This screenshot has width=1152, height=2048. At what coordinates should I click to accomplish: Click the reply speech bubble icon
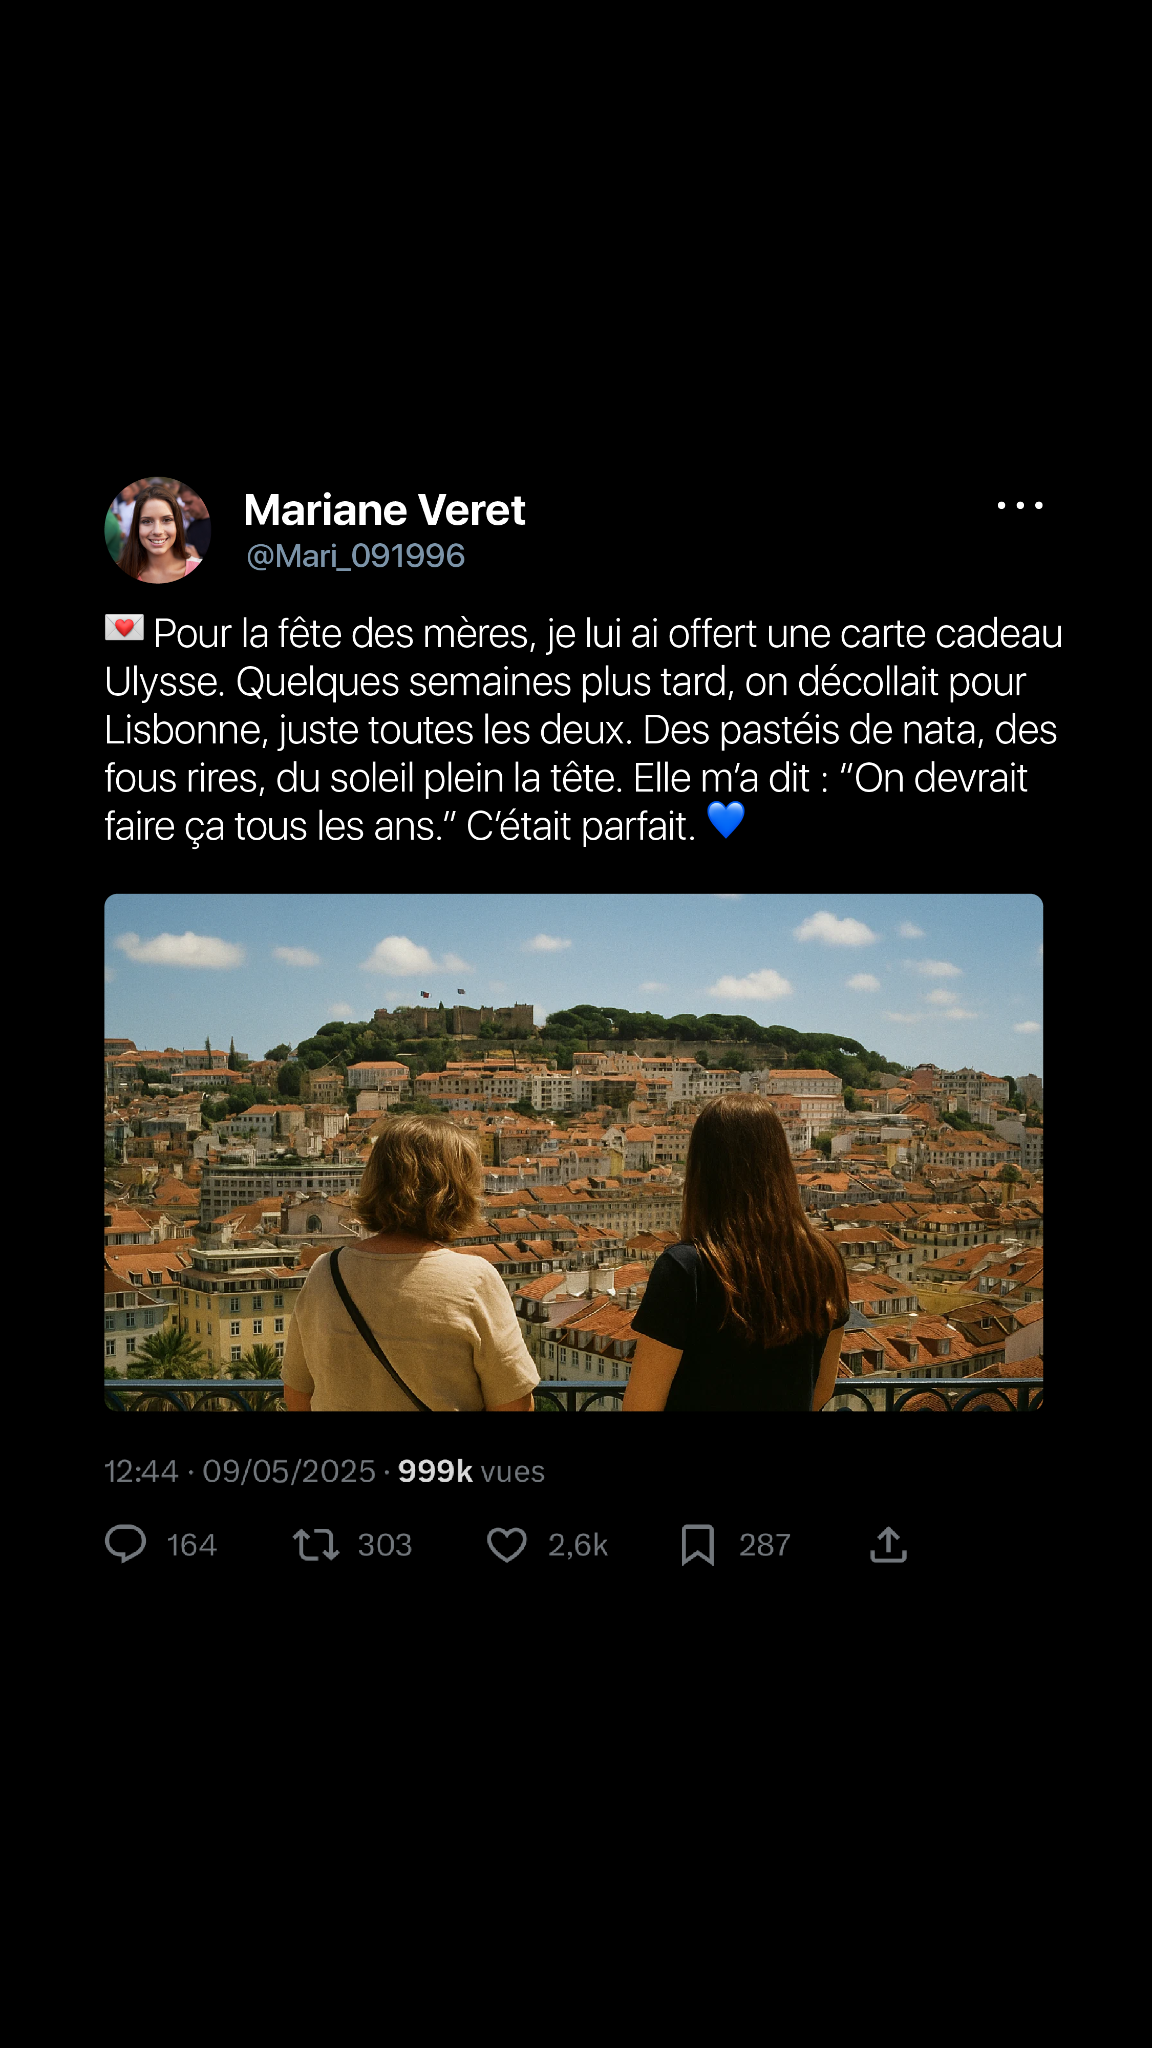(126, 1544)
